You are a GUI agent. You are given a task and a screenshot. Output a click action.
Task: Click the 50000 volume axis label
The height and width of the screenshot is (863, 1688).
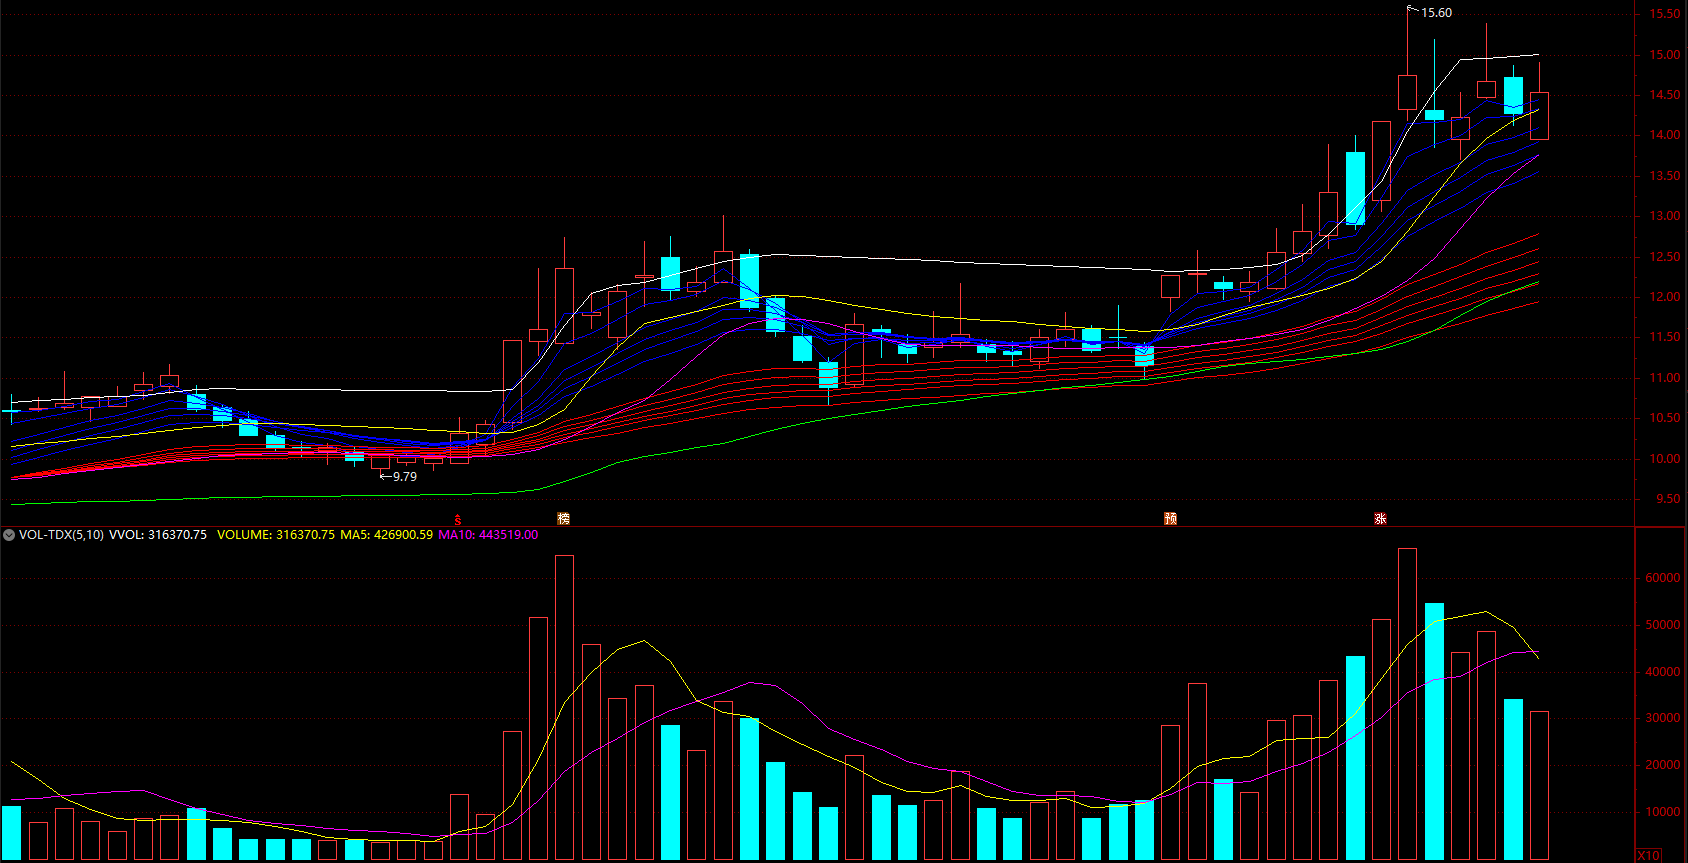click(1663, 625)
